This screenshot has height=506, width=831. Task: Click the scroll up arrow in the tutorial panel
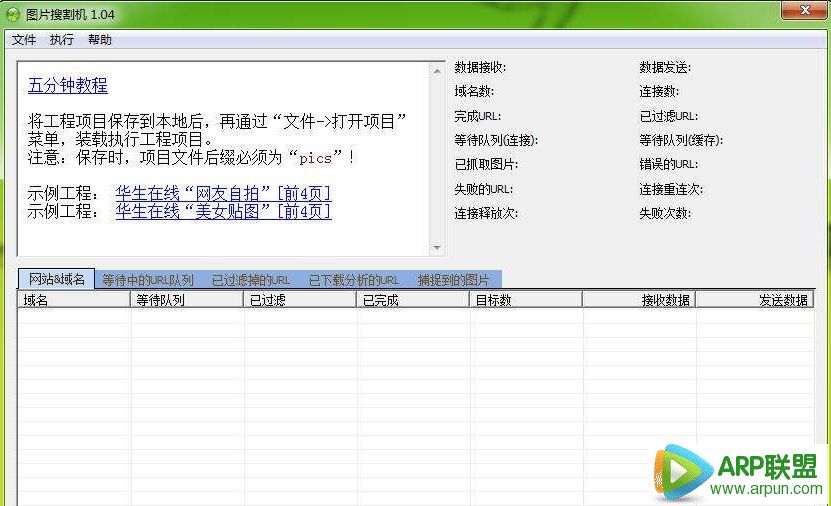[437, 69]
